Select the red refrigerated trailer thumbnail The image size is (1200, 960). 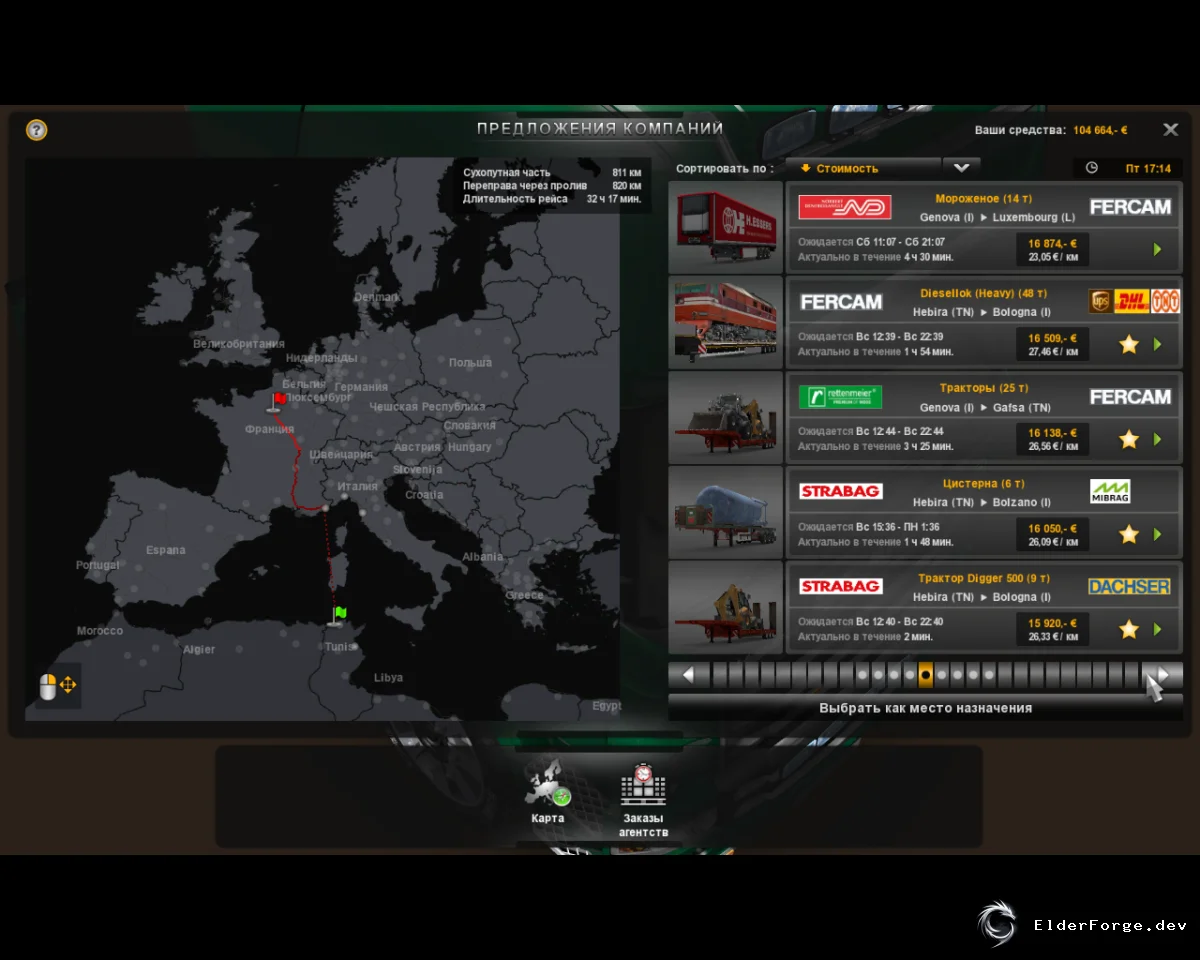[x=725, y=227]
